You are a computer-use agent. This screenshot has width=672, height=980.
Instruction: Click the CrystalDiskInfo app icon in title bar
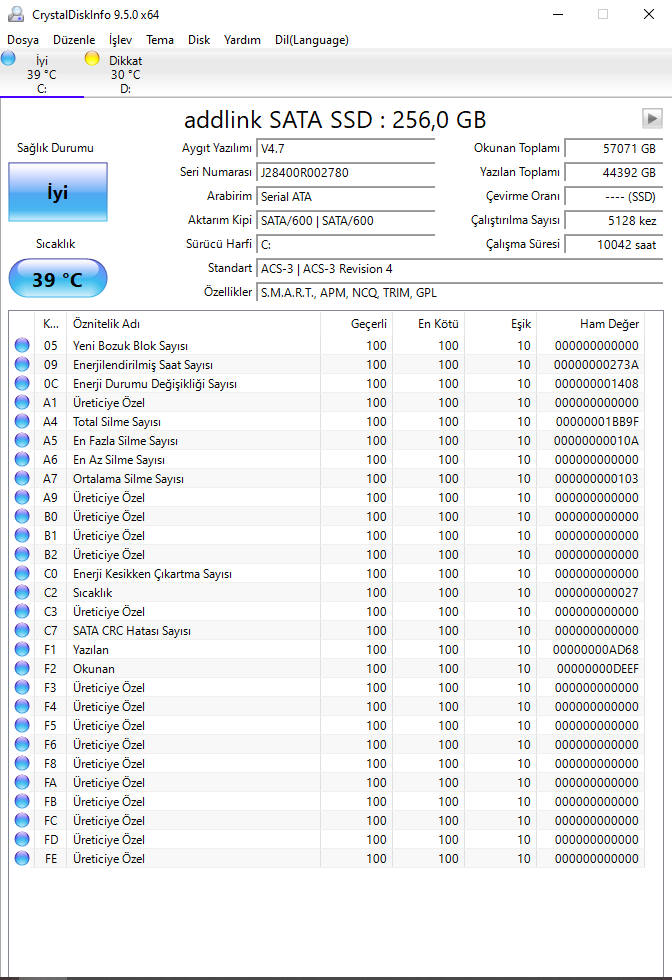16,14
